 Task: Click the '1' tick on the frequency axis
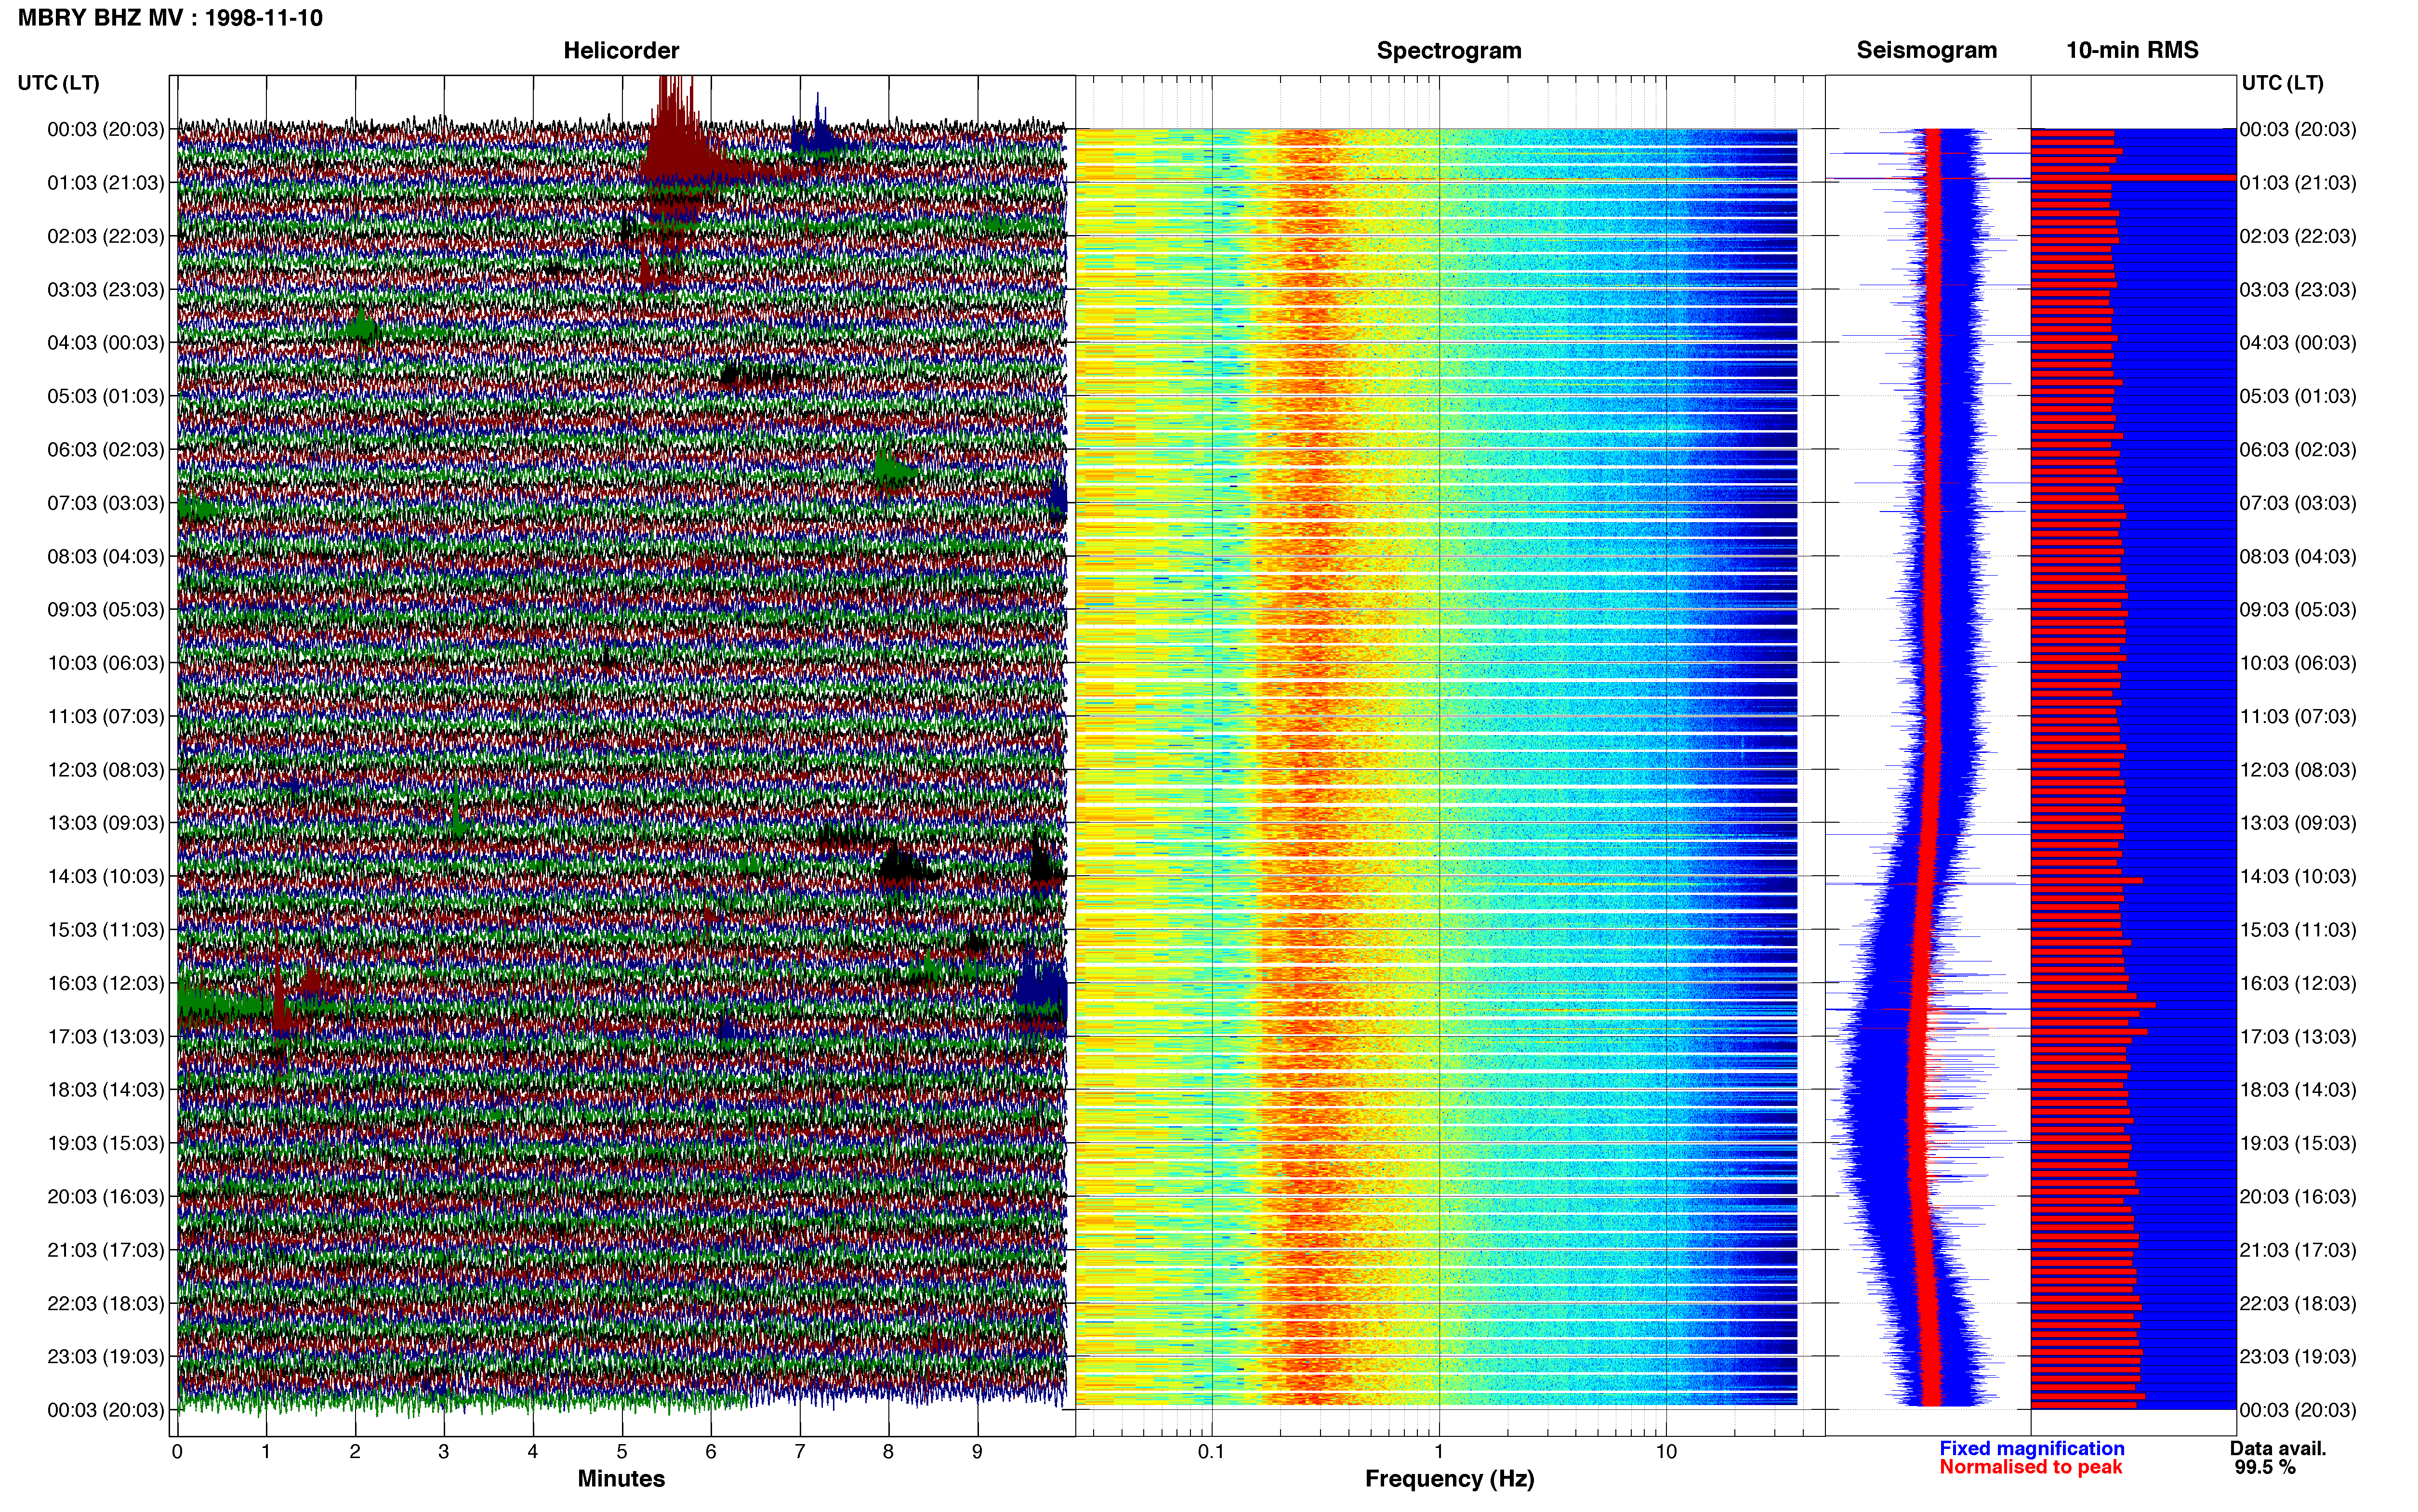click(x=1439, y=1452)
